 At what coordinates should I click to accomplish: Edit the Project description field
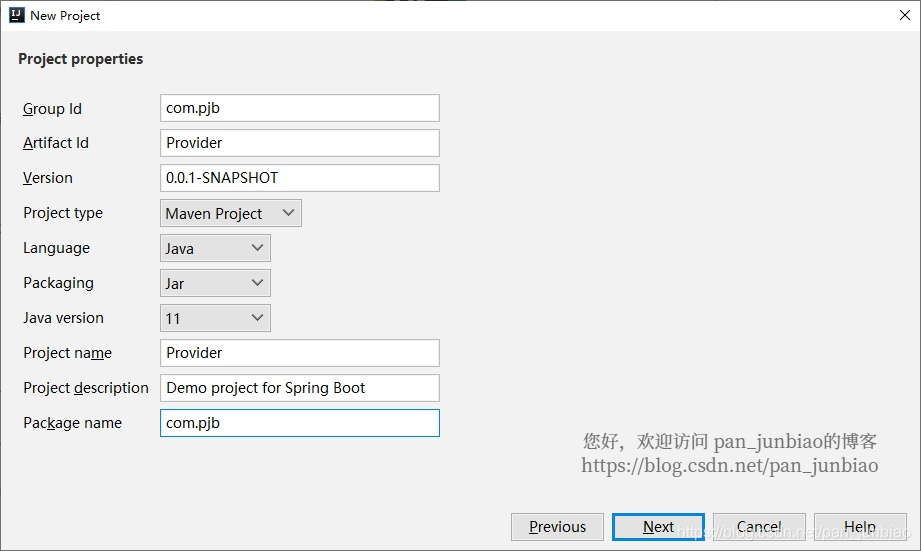pyautogui.click(x=300, y=388)
